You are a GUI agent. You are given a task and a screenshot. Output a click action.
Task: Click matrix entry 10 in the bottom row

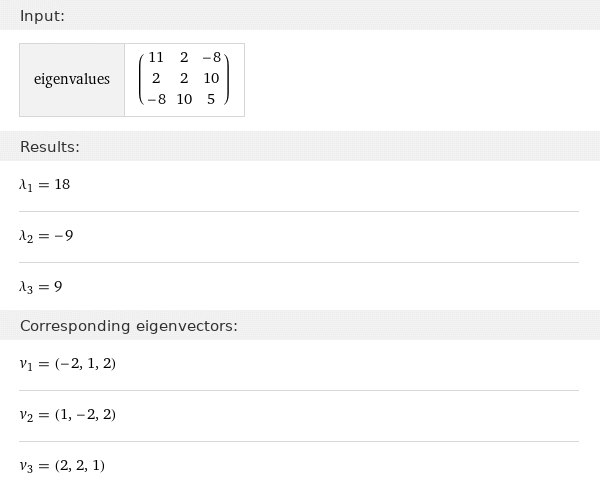(x=184, y=99)
